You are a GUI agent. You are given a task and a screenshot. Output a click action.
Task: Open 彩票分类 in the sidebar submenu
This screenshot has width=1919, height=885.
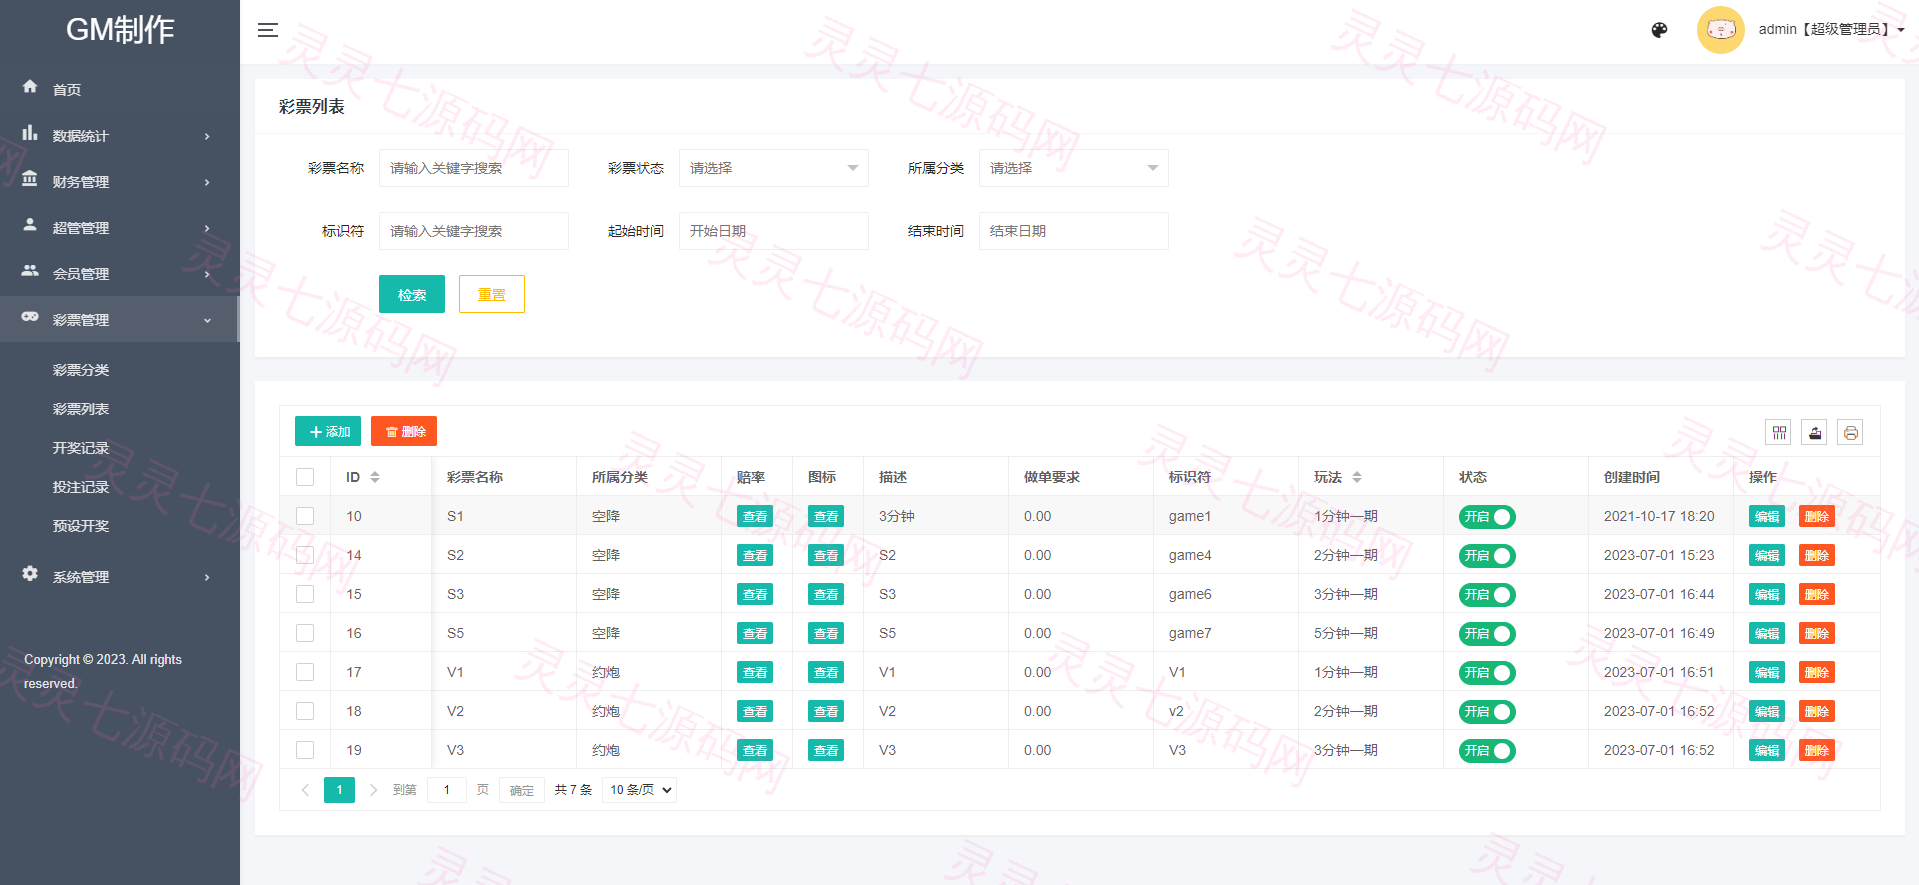click(x=81, y=370)
